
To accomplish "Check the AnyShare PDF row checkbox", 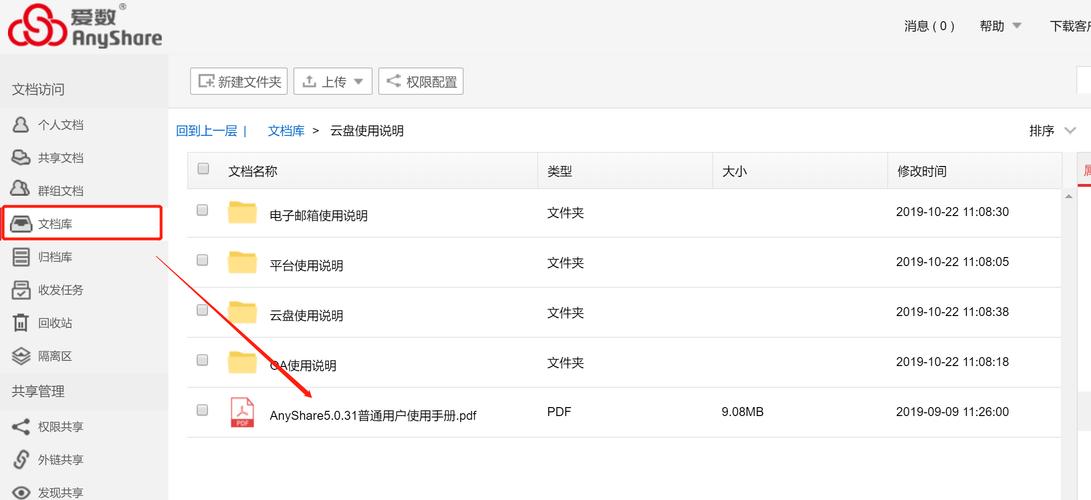I will [x=202, y=410].
